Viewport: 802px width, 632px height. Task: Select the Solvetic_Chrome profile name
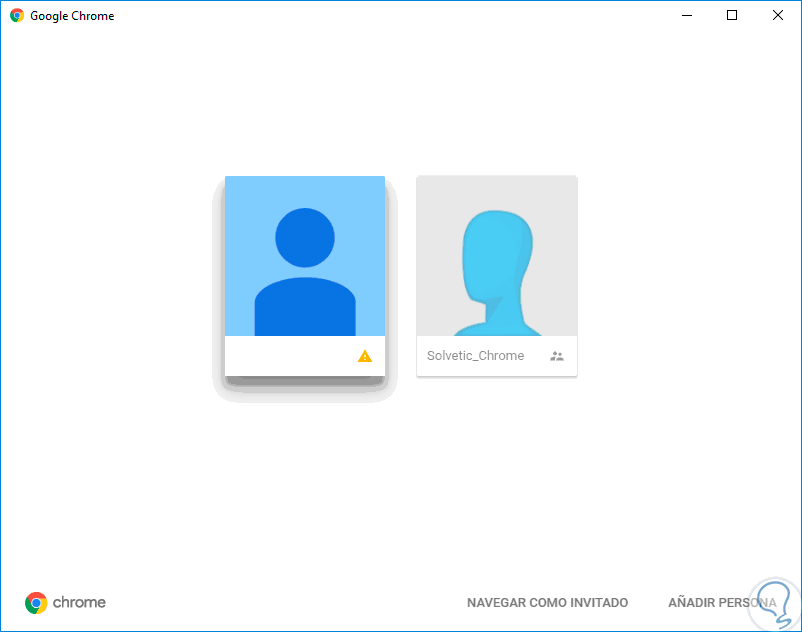(x=475, y=356)
